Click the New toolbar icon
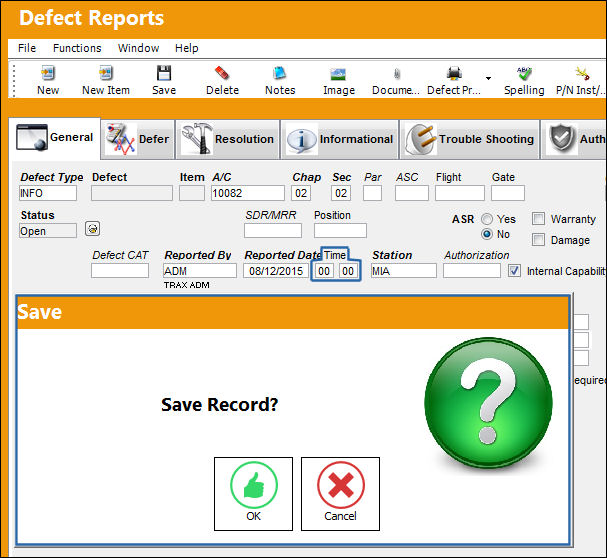607x558 pixels. (x=48, y=73)
